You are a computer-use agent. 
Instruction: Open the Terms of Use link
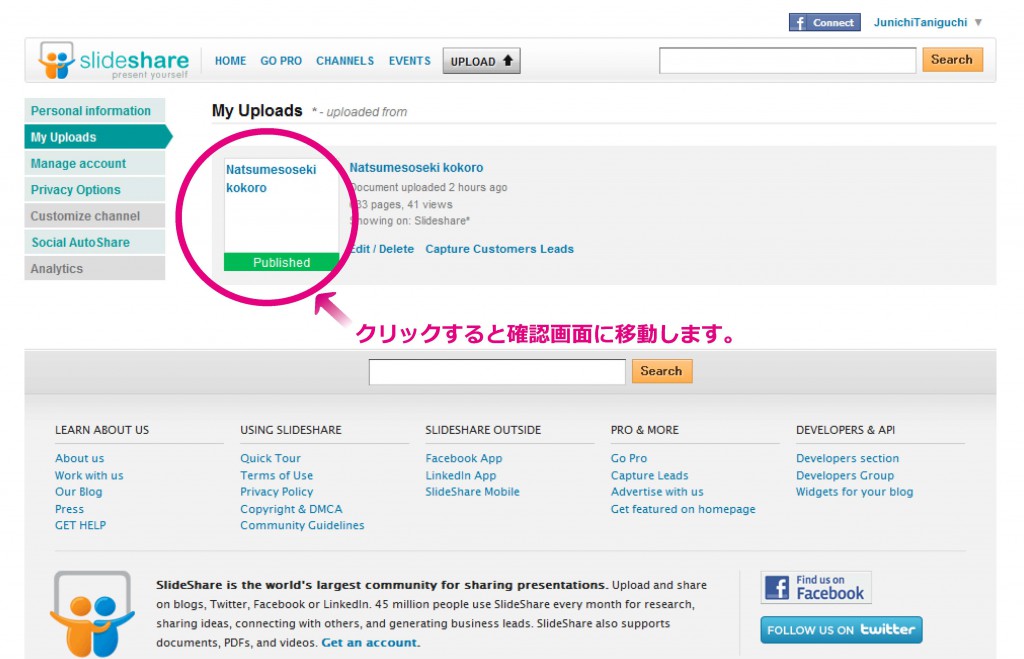[x=276, y=475]
